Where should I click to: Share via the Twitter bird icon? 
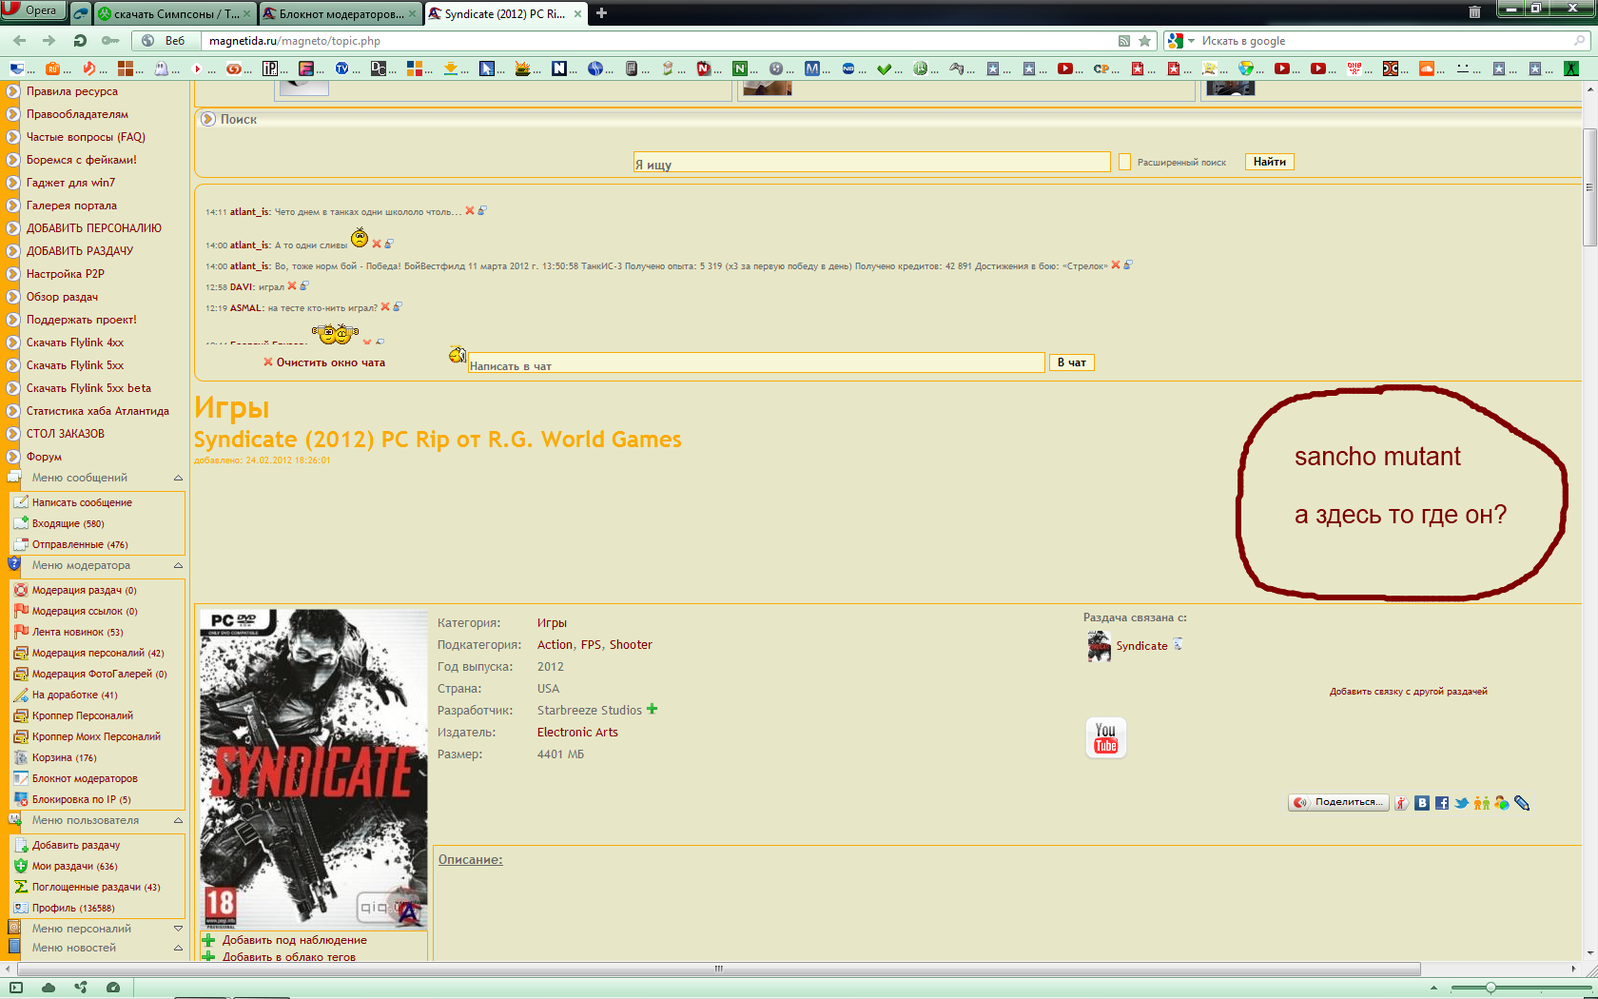[1462, 804]
